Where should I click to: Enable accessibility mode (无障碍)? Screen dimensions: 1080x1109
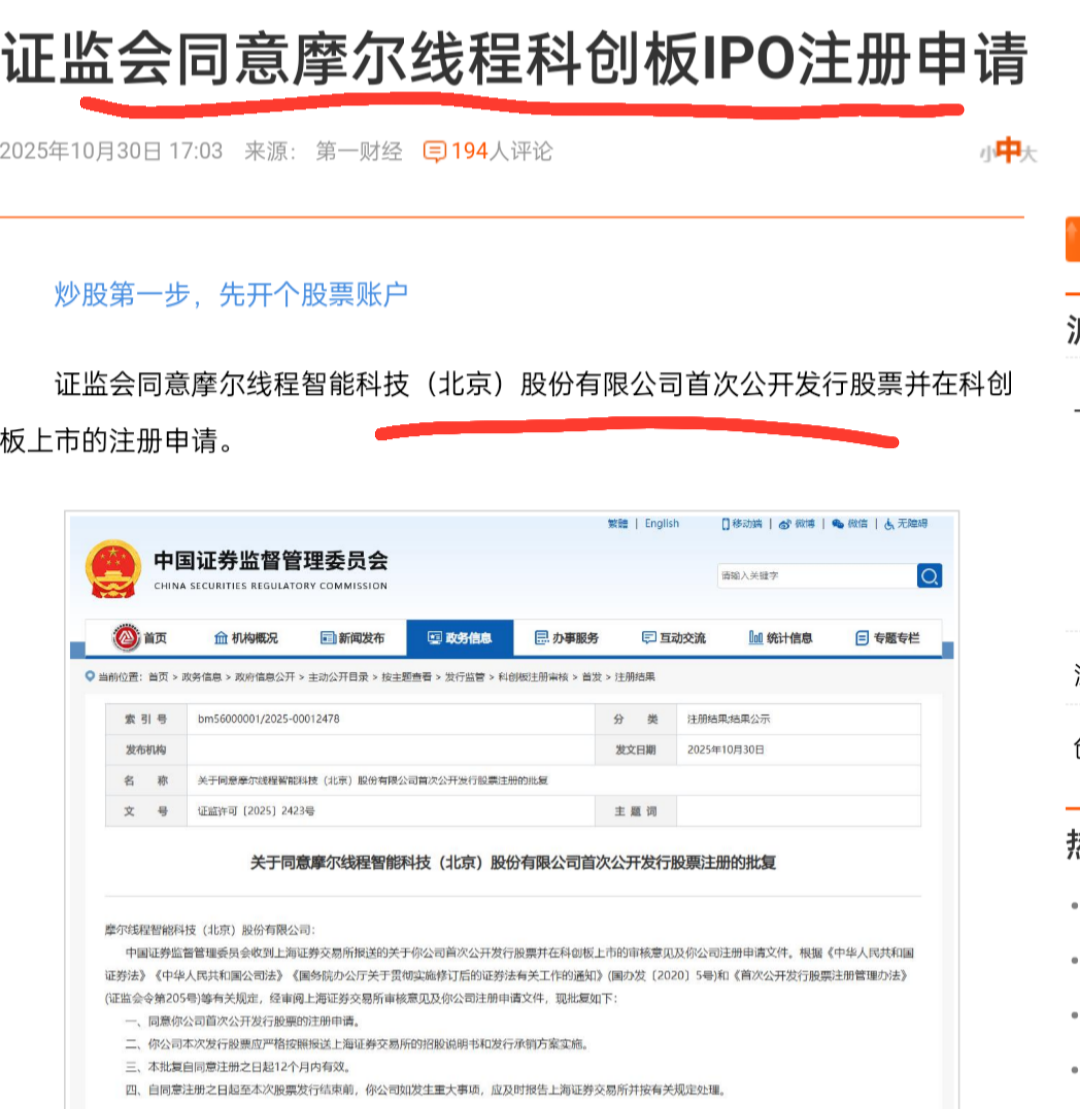pos(906,523)
